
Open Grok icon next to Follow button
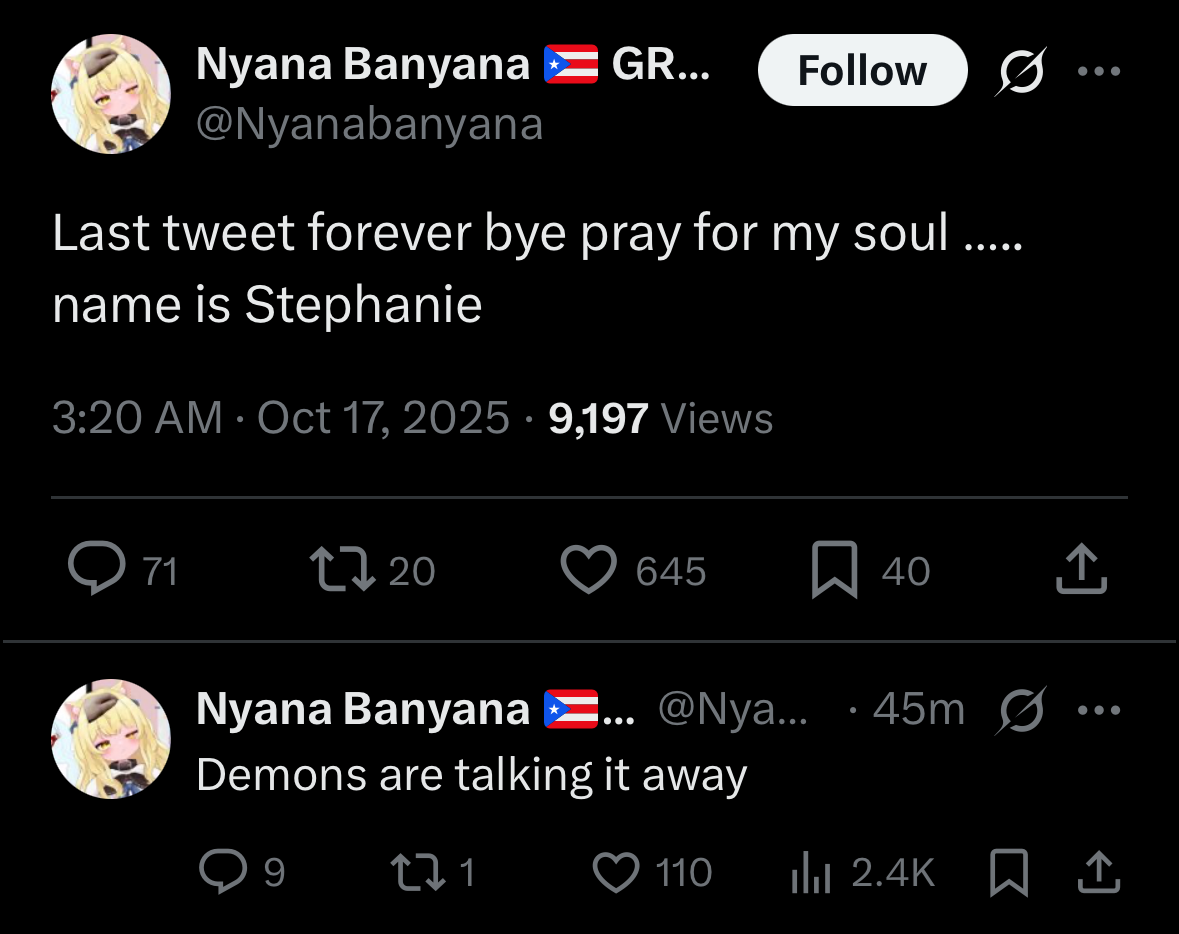coord(1021,71)
